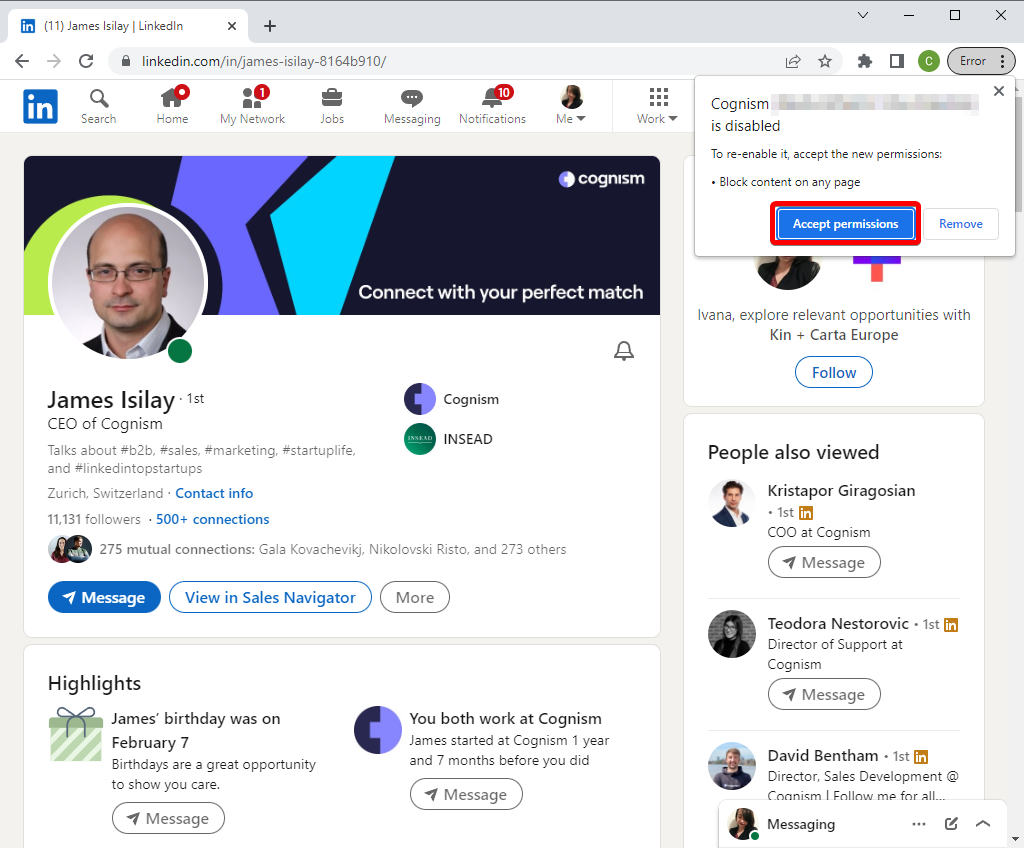Screen dimensions: 1024x848
Task: View 275 mutual connections
Action: click(332, 549)
